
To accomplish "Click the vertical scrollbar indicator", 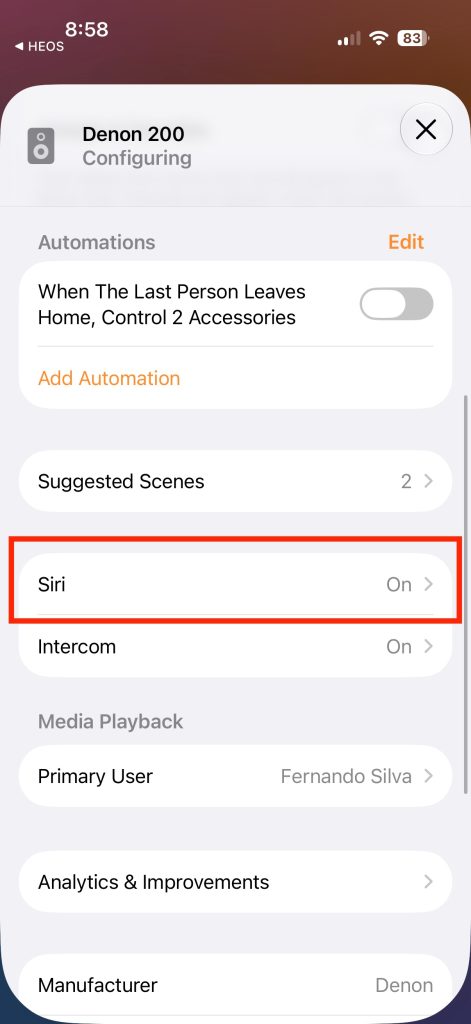I will point(466,594).
